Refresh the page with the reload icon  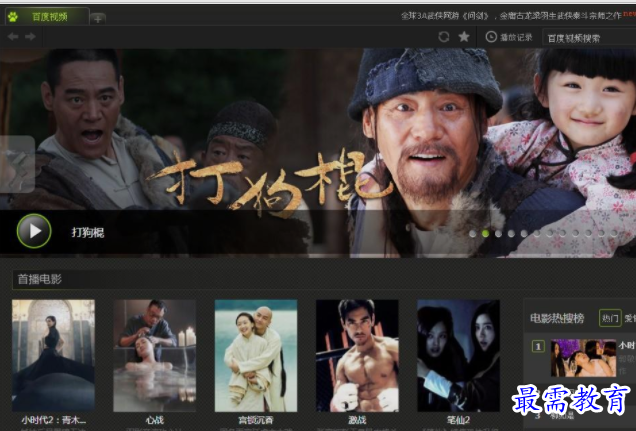444,37
